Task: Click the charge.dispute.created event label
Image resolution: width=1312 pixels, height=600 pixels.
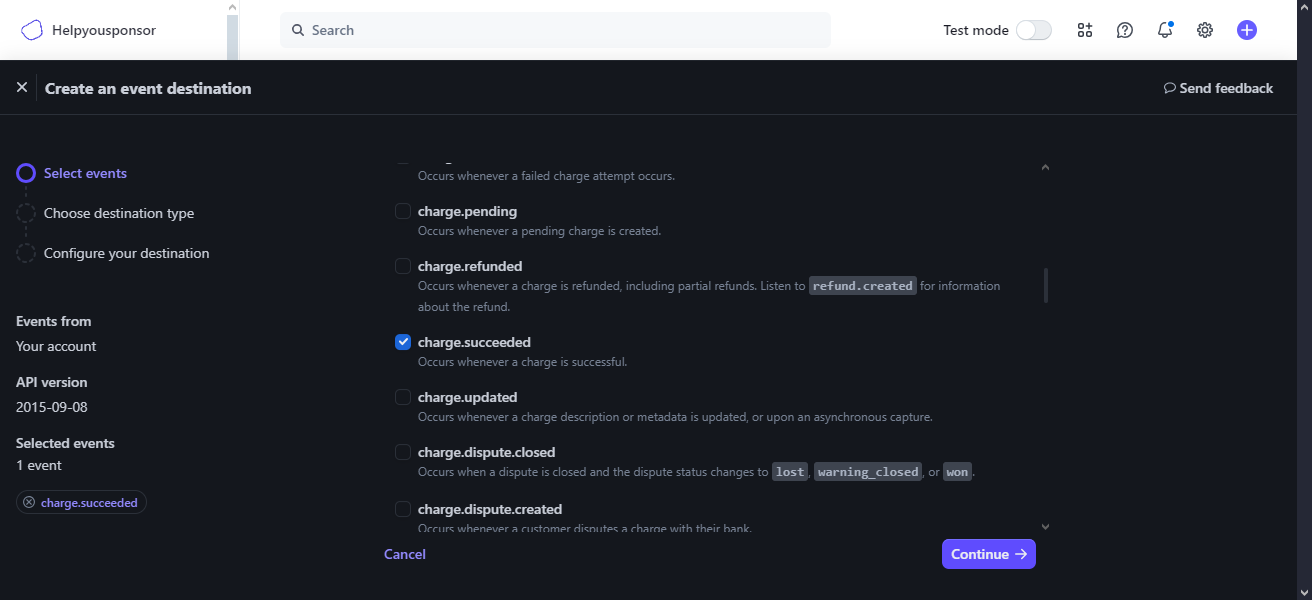Action: tap(490, 509)
